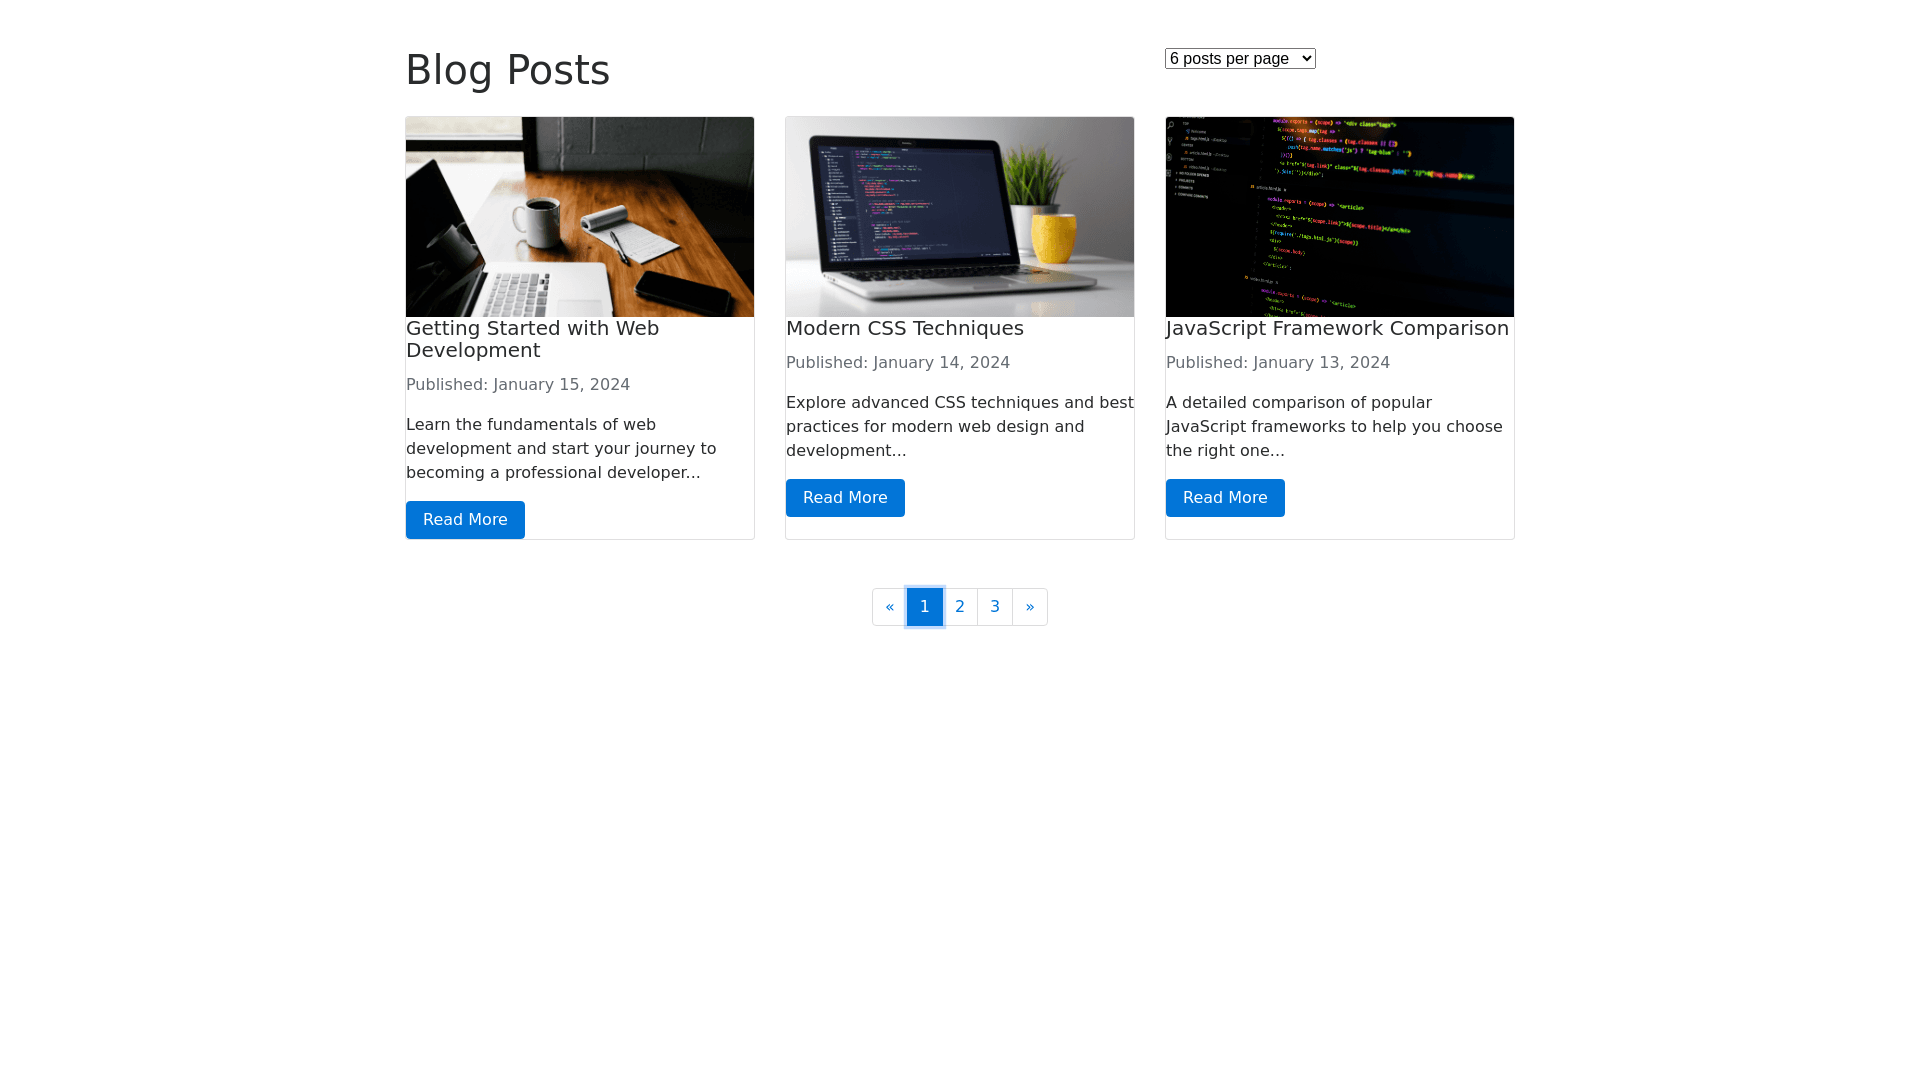Image resolution: width=1920 pixels, height=1080 pixels.
Task: Open JavaScript Framework Comparison title
Action: coord(1337,328)
